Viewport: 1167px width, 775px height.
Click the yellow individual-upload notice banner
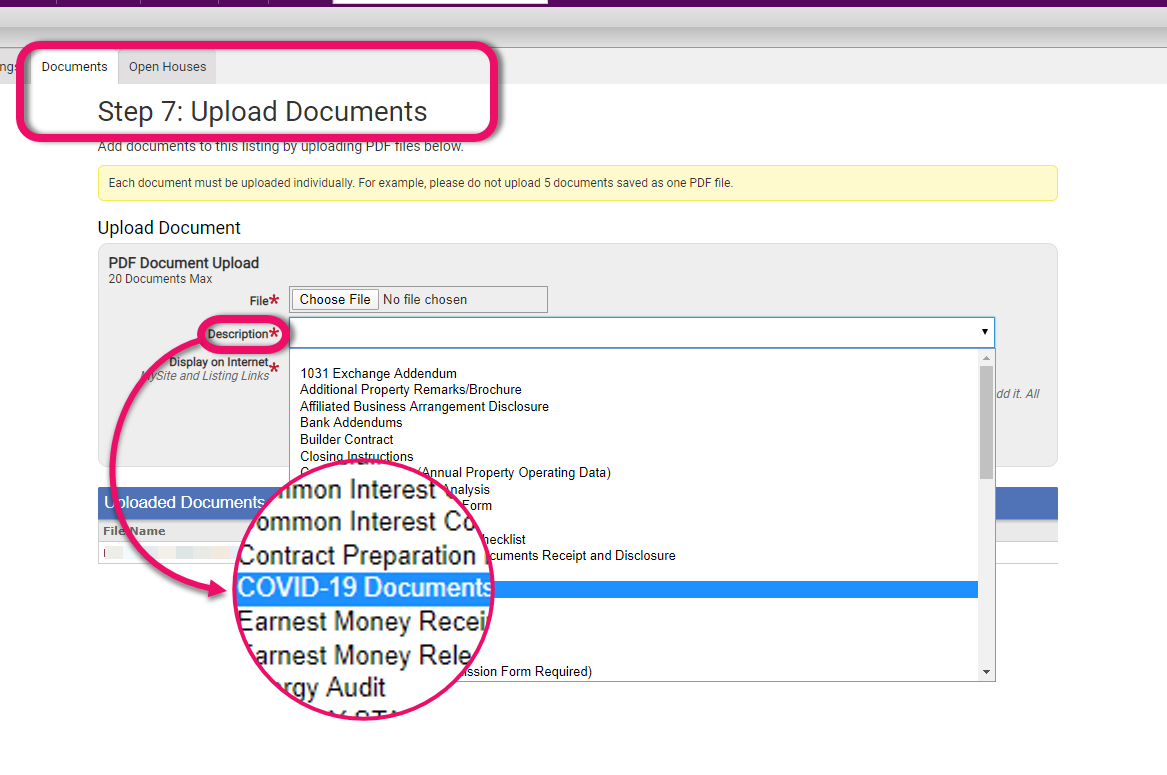(x=577, y=183)
